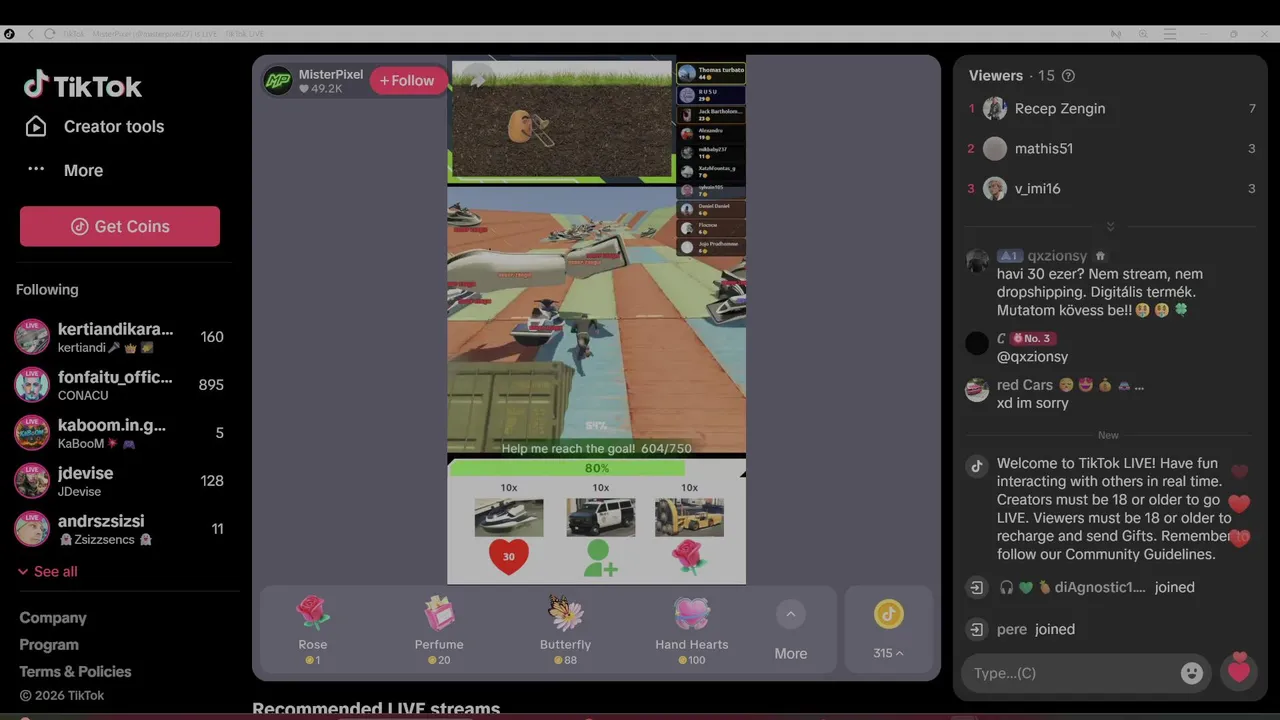Expand the viewer ranking list chevron
Image resolution: width=1280 pixels, height=720 pixels.
[x=1110, y=226]
